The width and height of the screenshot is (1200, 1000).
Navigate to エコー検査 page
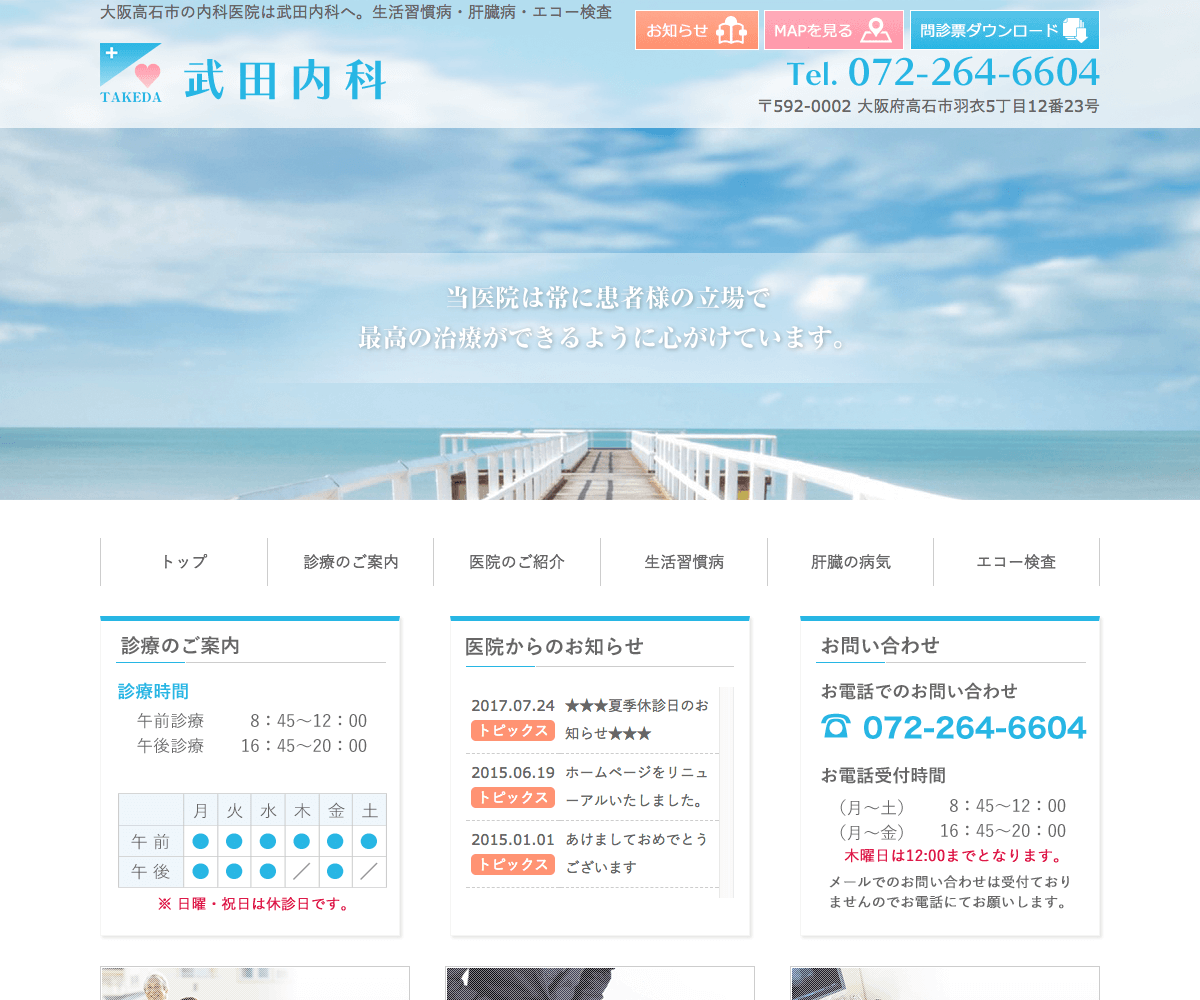tap(1016, 562)
